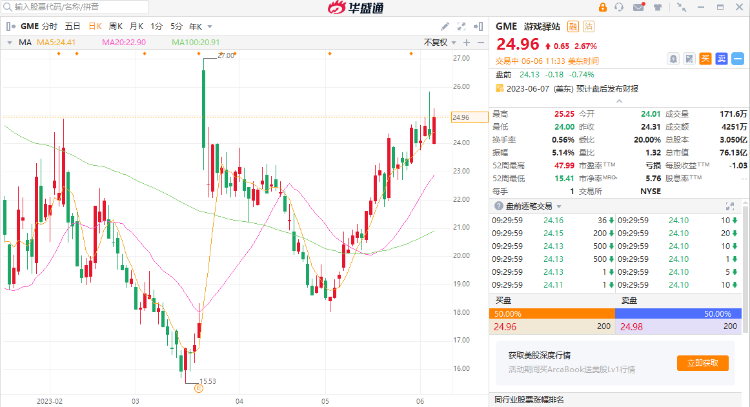The height and width of the screenshot is (407, 750).
Task: Click the ask price 24.98 row
Action: click(678, 327)
